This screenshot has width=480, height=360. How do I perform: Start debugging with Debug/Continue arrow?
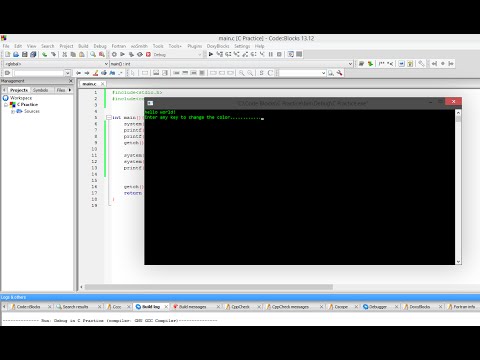point(211,54)
